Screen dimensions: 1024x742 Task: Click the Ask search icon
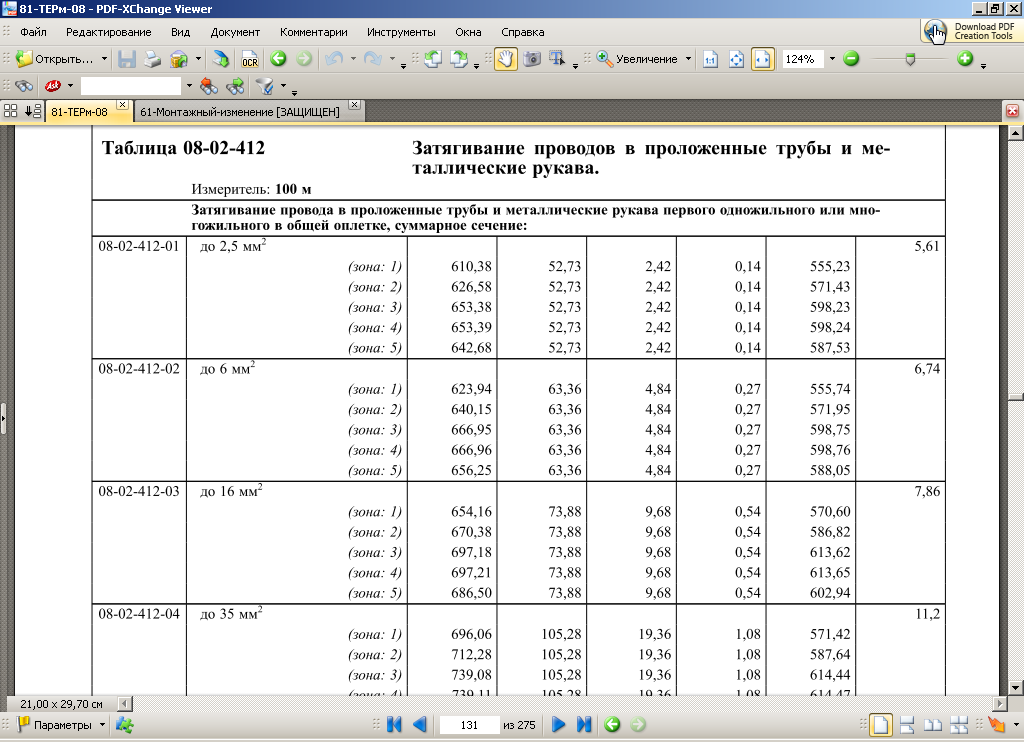coord(53,86)
